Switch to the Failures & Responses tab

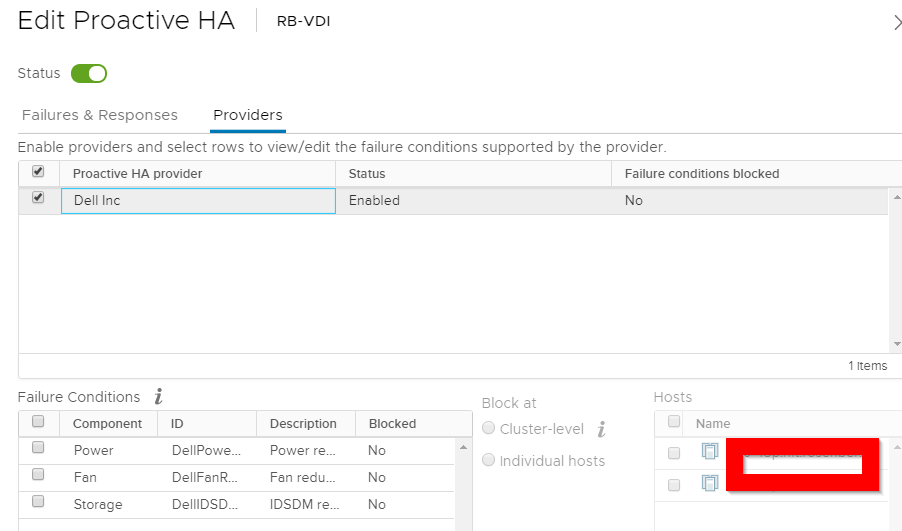pos(100,115)
